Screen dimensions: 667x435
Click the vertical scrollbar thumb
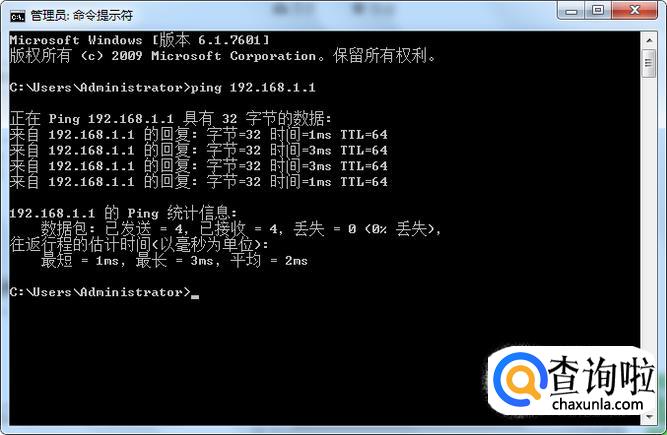(x=649, y=63)
